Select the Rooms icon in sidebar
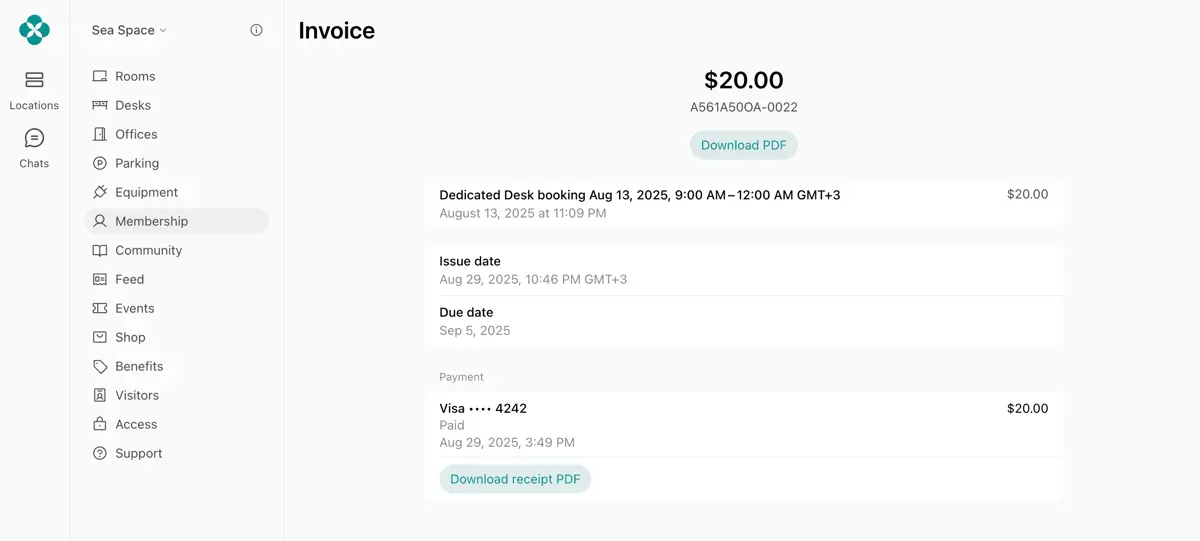Screen dimensions: 1200x541 100,76
